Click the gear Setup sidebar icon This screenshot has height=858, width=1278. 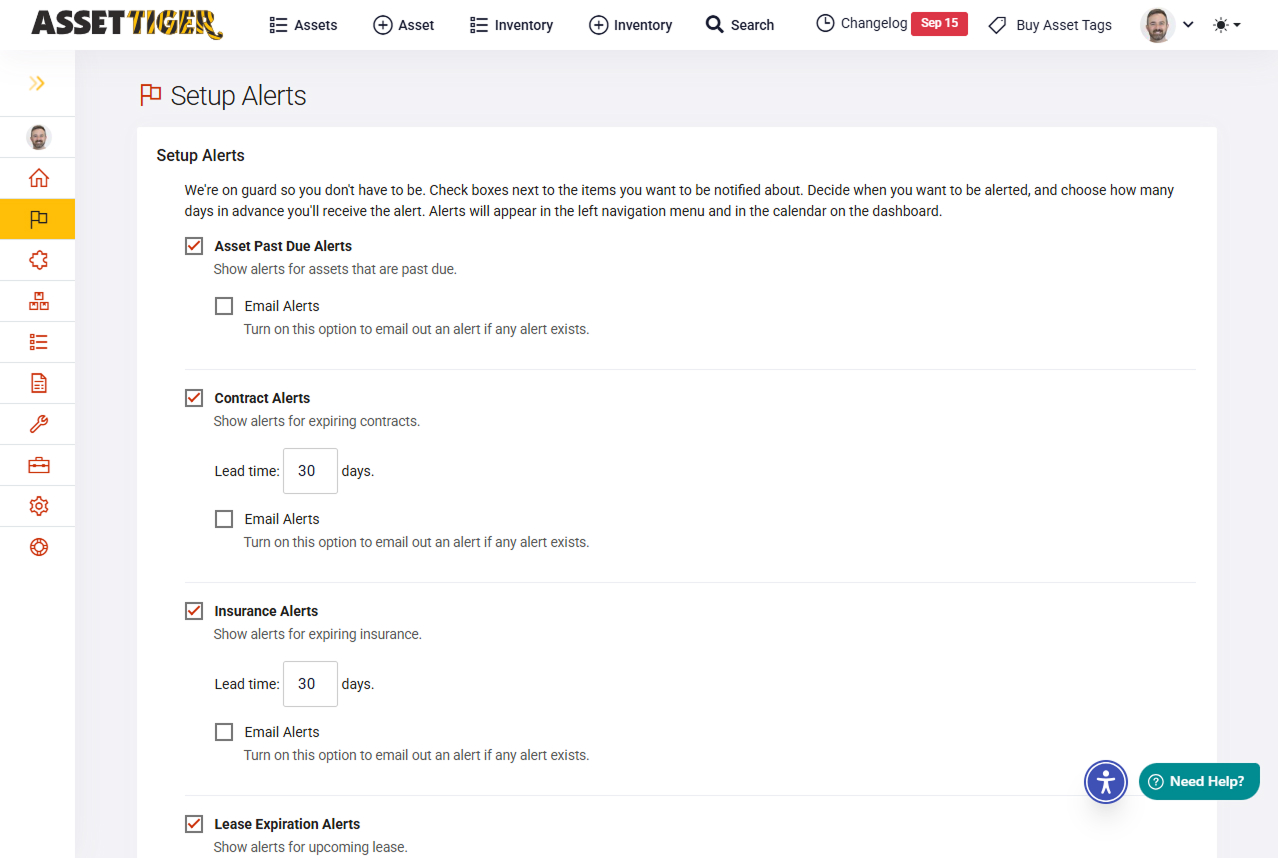(38, 506)
